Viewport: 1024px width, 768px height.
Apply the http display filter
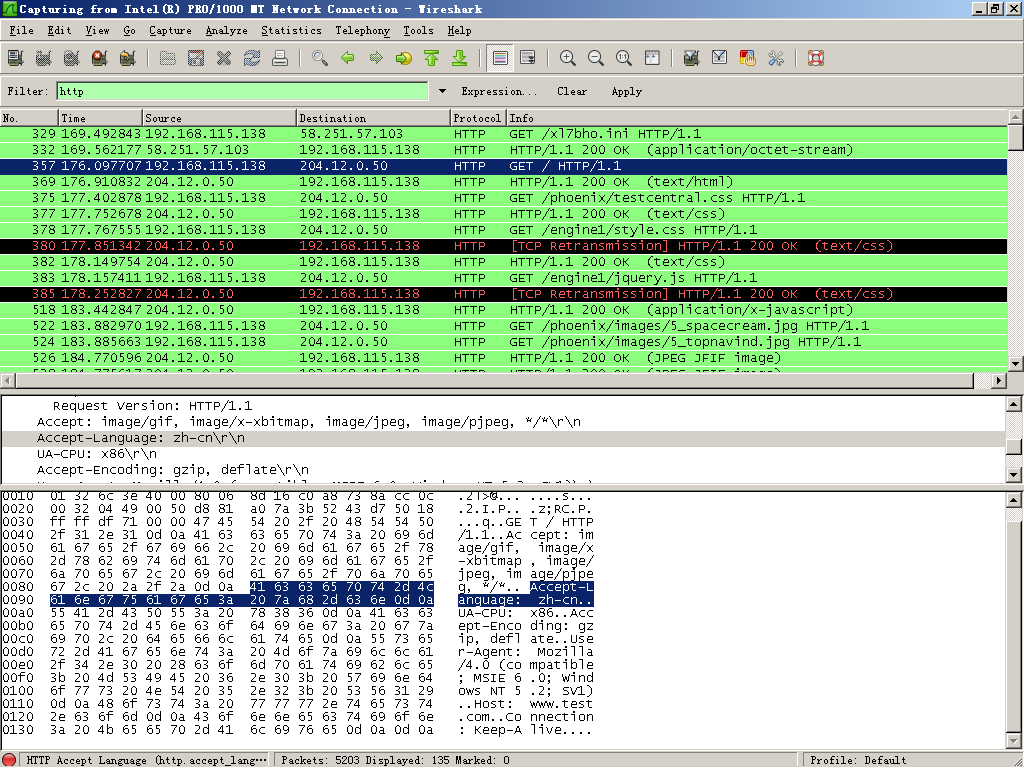[x=626, y=91]
